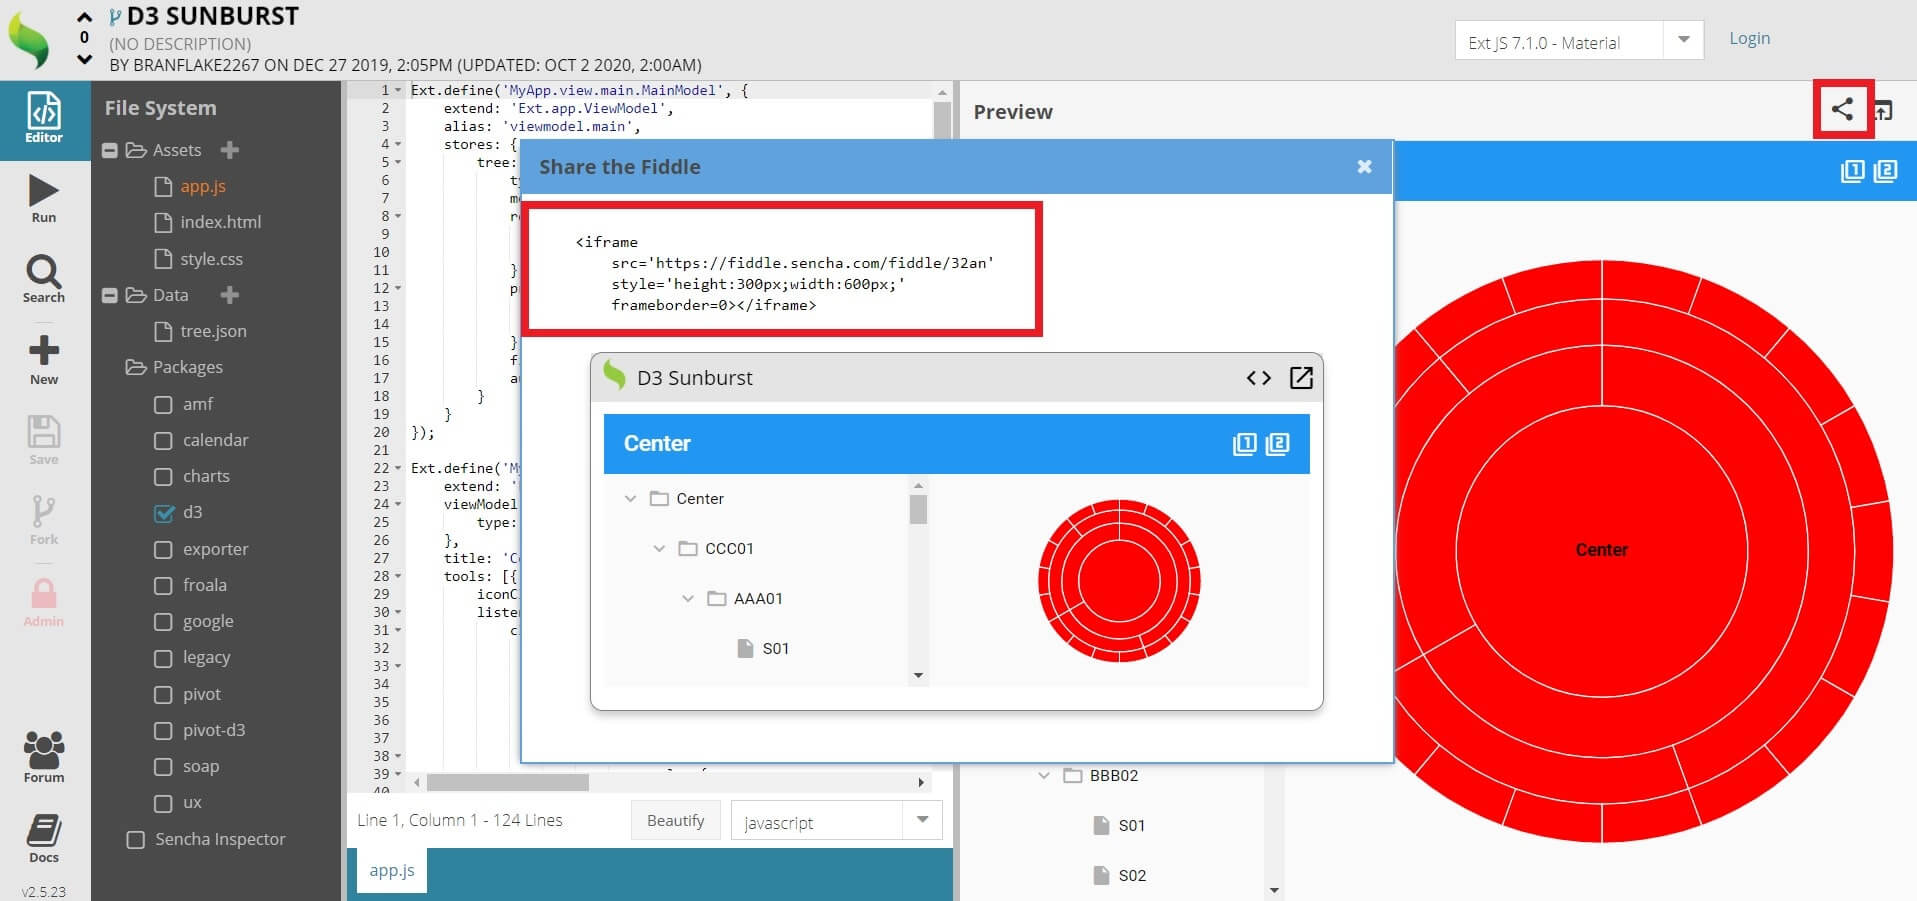
Task: Click the iframe embed code text
Action: [x=784, y=273]
